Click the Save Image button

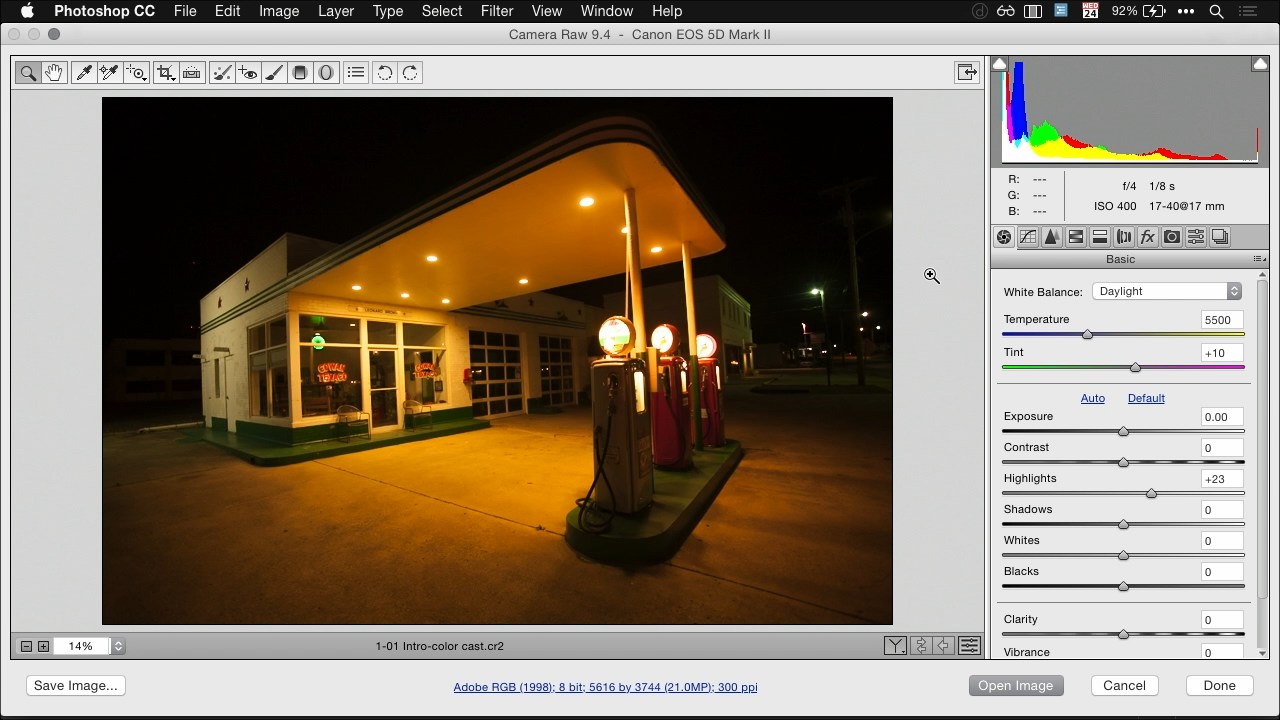(x=76, y=685)
